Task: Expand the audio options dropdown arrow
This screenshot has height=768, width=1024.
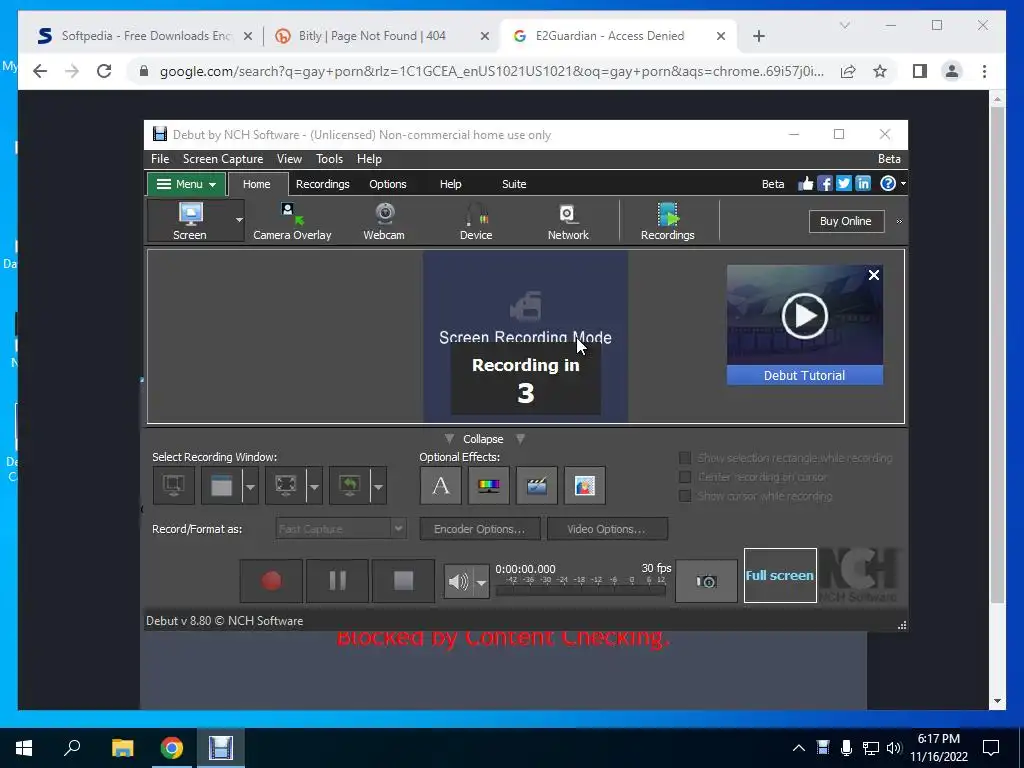Action: coord(481,581)
